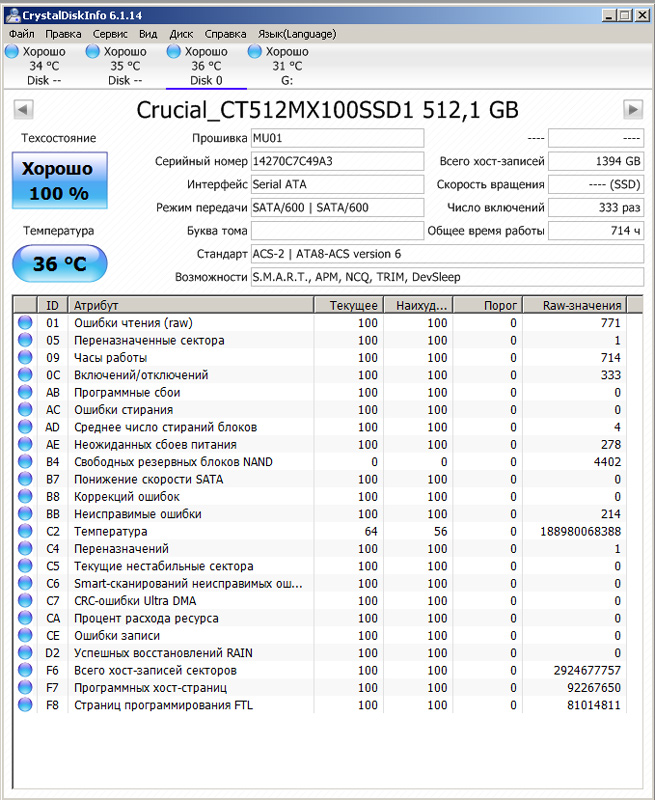Click status orb of row C4 Переназначений

pyautogui.click(x=25, y=548)
